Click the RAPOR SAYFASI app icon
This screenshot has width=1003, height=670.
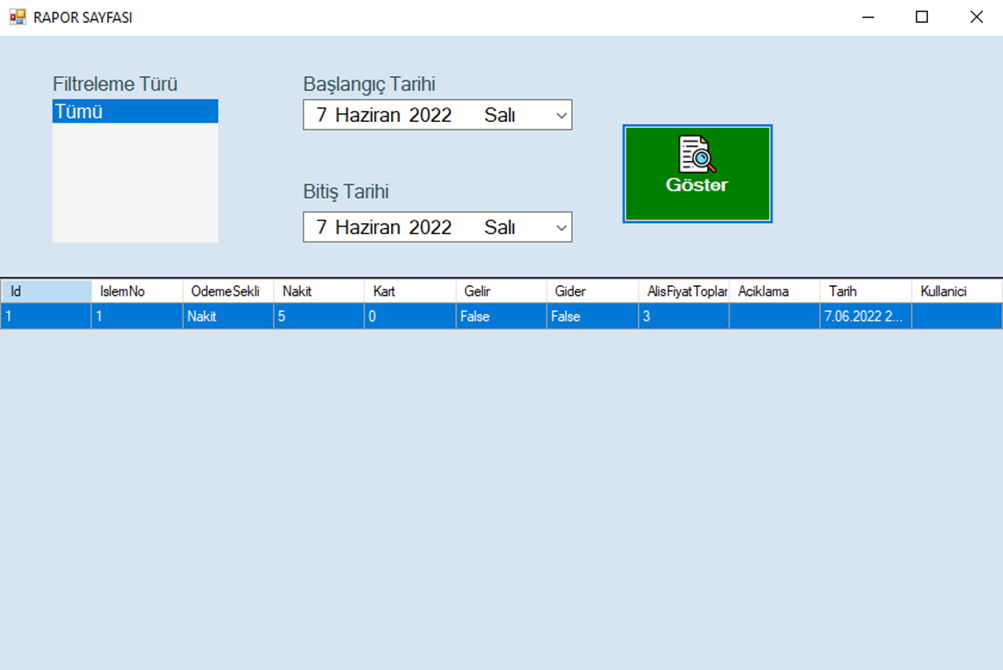[x=17, y=17]
